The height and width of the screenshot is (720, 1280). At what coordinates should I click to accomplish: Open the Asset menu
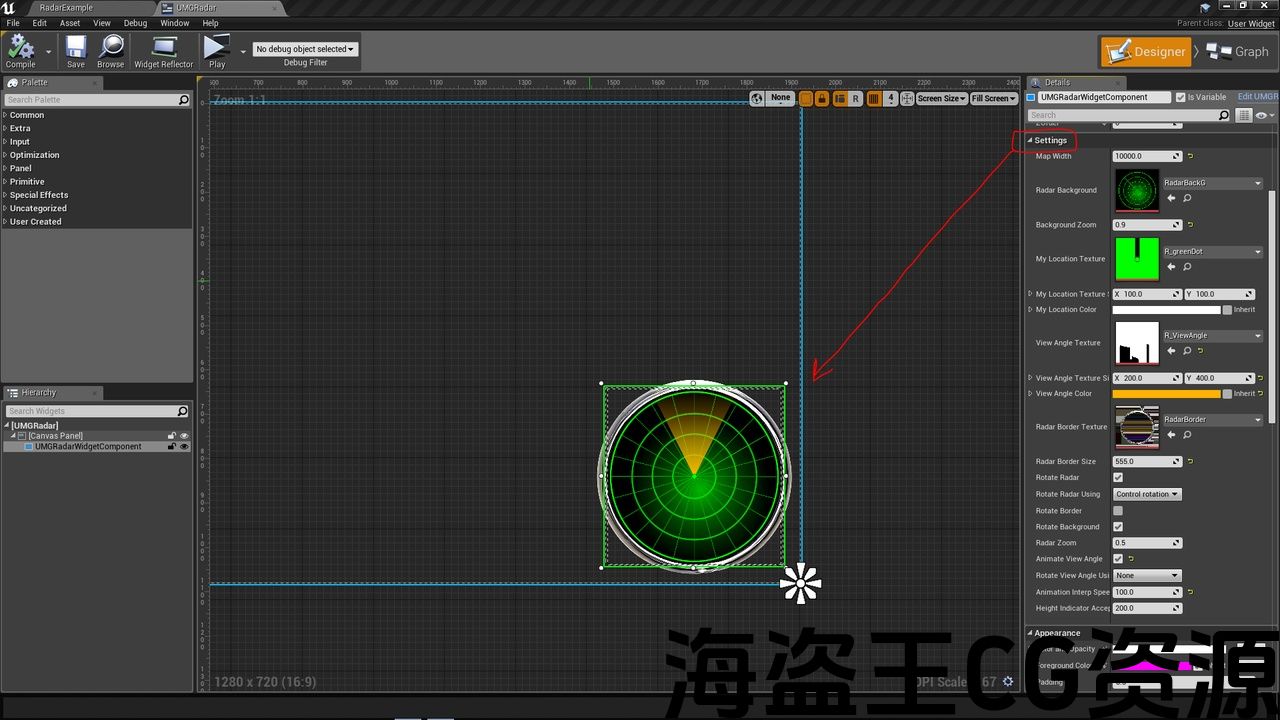pos(70,23)
